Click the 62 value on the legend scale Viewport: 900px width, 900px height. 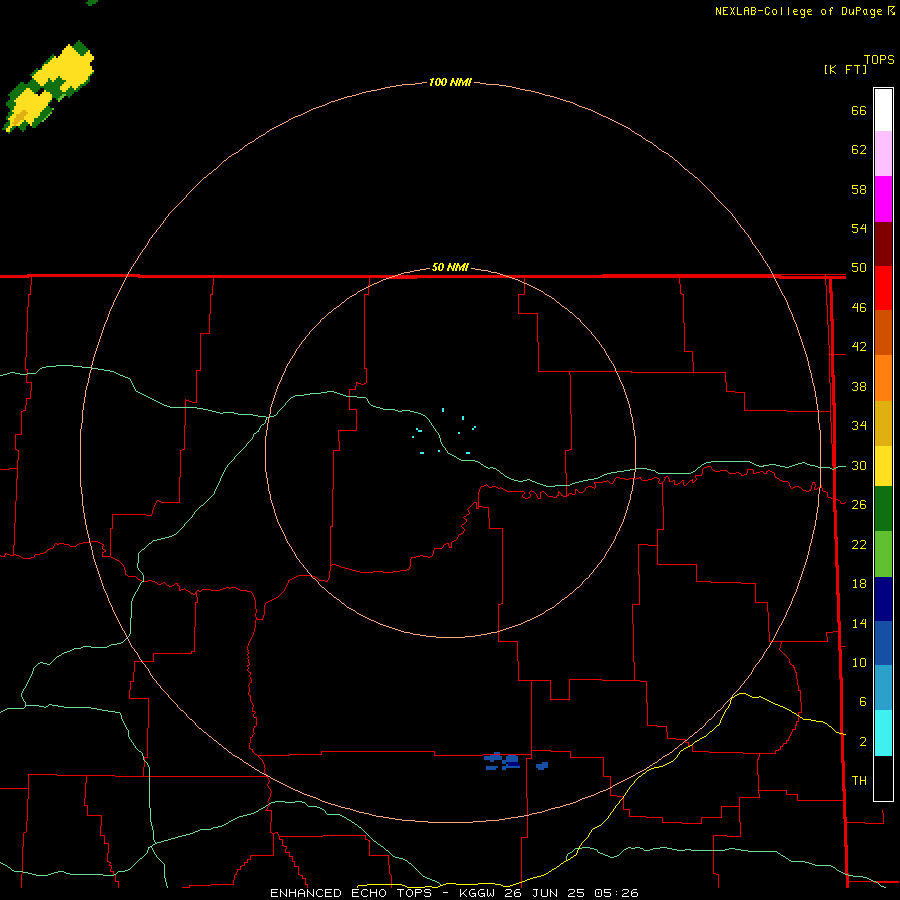[859, 150]
